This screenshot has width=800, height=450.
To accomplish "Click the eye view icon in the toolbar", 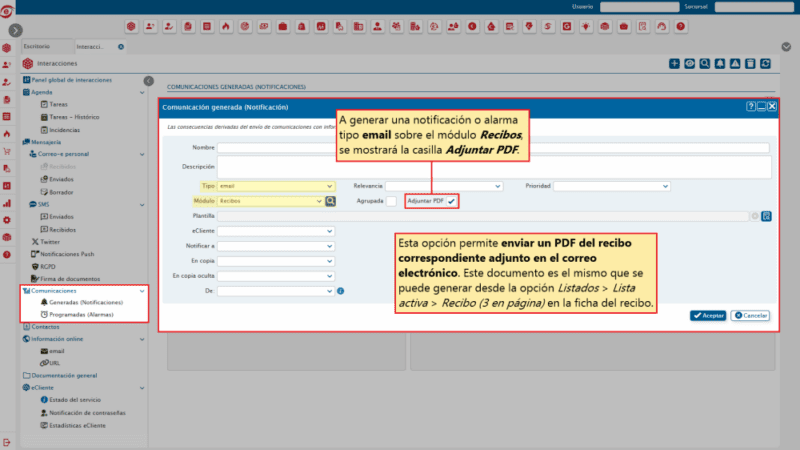I will 690,63.
